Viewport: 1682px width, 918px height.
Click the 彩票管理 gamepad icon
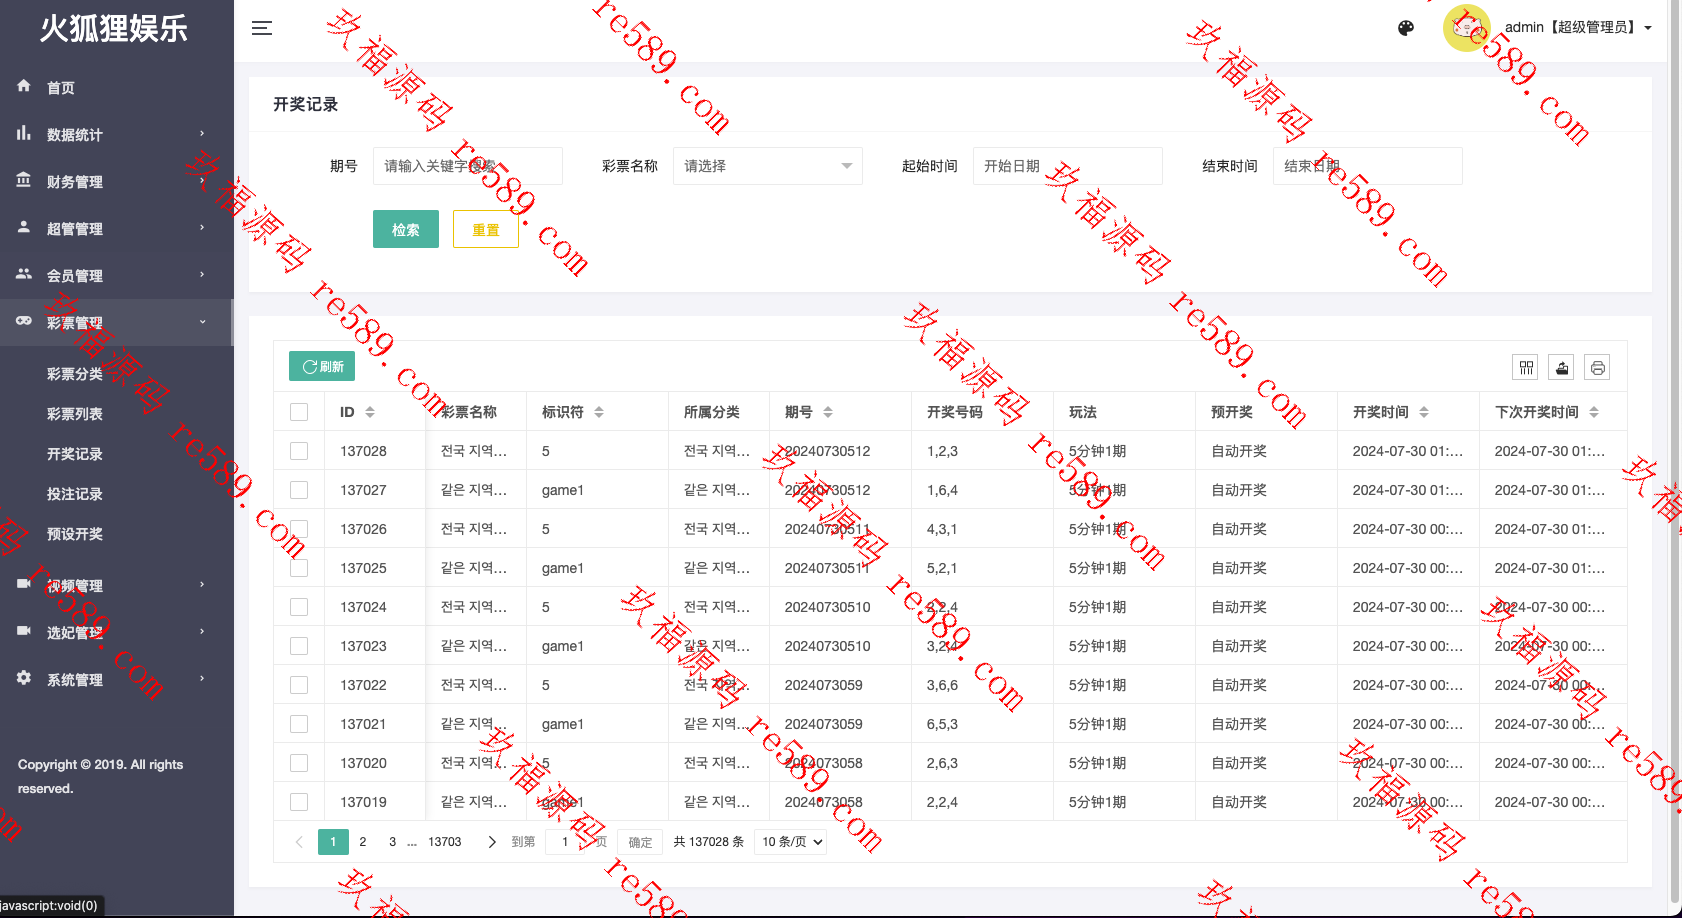tap(24, 321)
